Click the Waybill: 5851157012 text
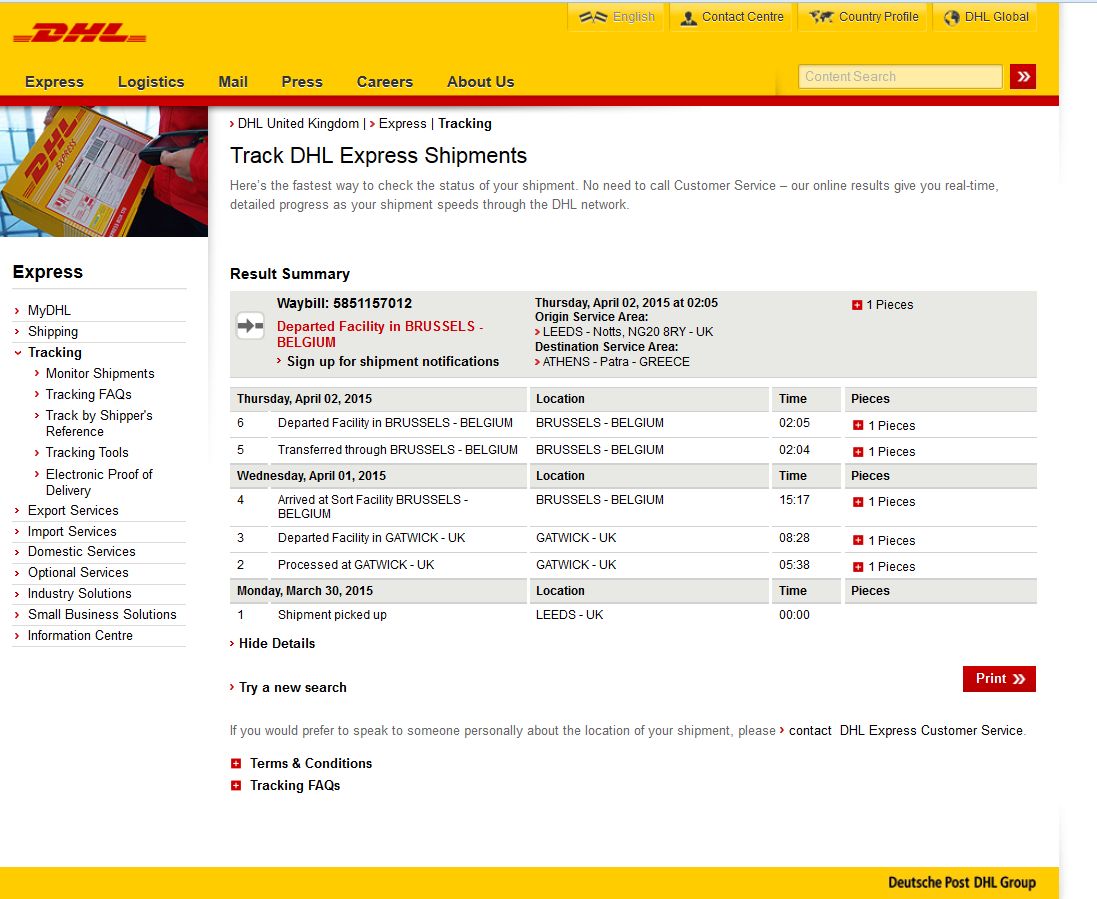Image resolution: width=1097 pixels, height=899 pixels. coord(344,304)
